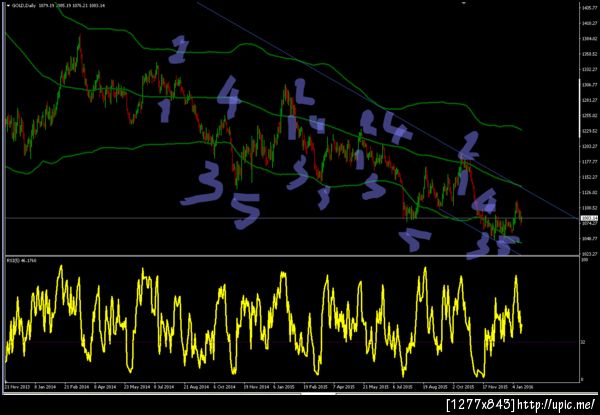The height and width of the screenshot is (415, 600).
Task: Click the 4 Jan 2016 date marker
Action: tap(524, 387)
